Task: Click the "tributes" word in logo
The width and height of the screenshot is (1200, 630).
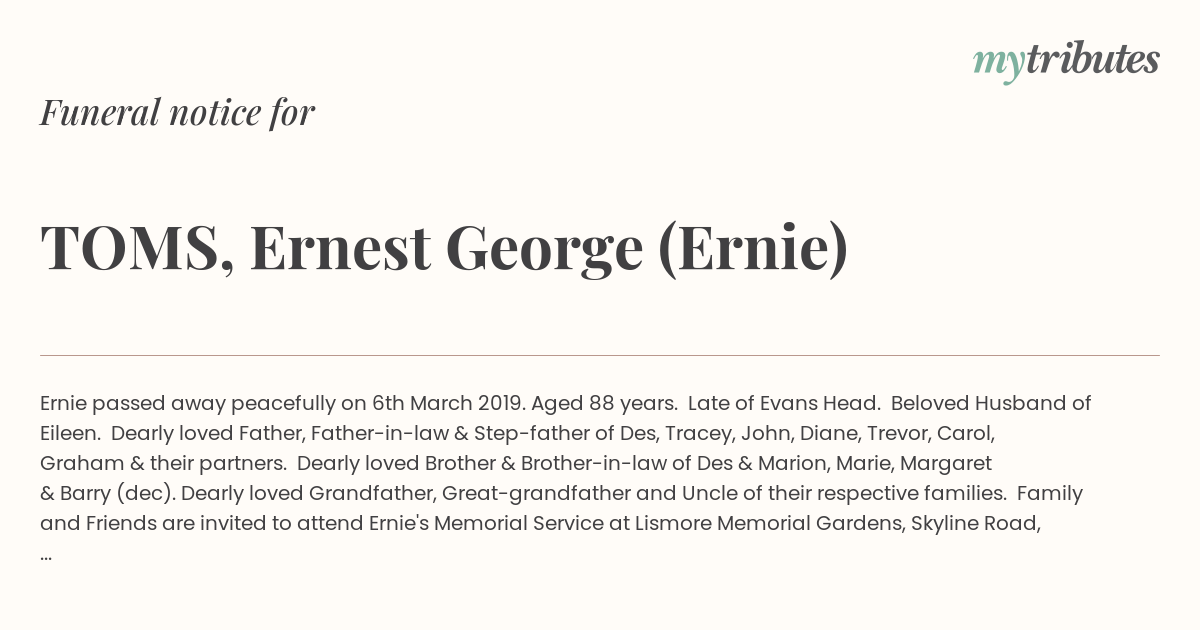Action: coord(1092,59)
